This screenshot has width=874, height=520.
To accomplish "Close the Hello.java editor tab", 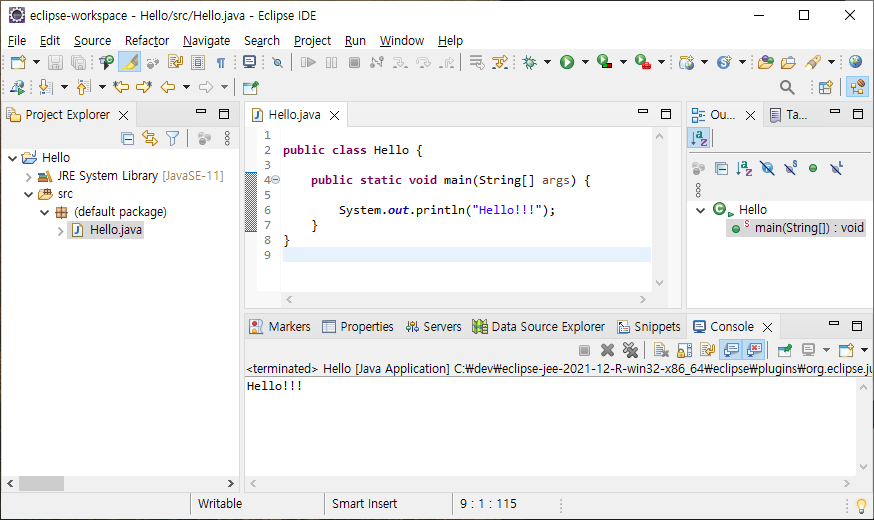I will coord(334,115).
